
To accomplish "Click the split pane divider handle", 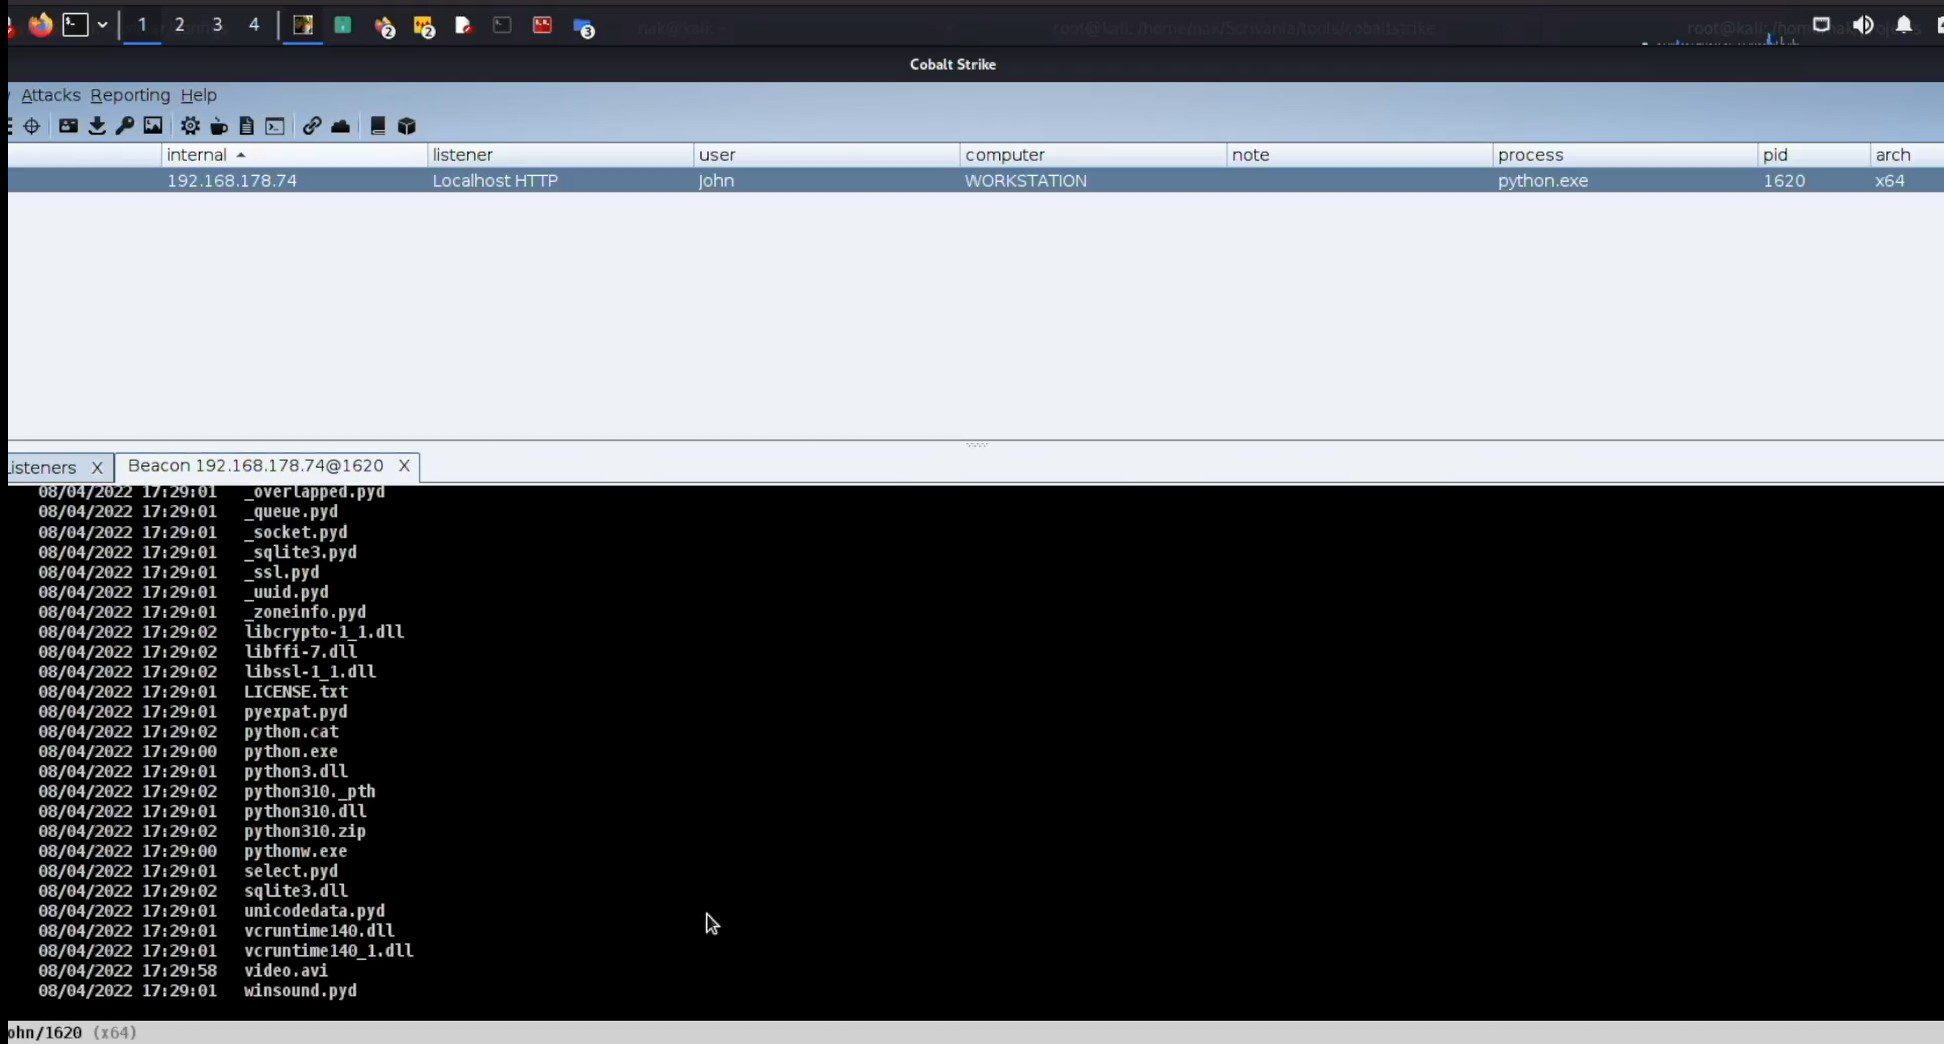I will click(x=976, y=444).
